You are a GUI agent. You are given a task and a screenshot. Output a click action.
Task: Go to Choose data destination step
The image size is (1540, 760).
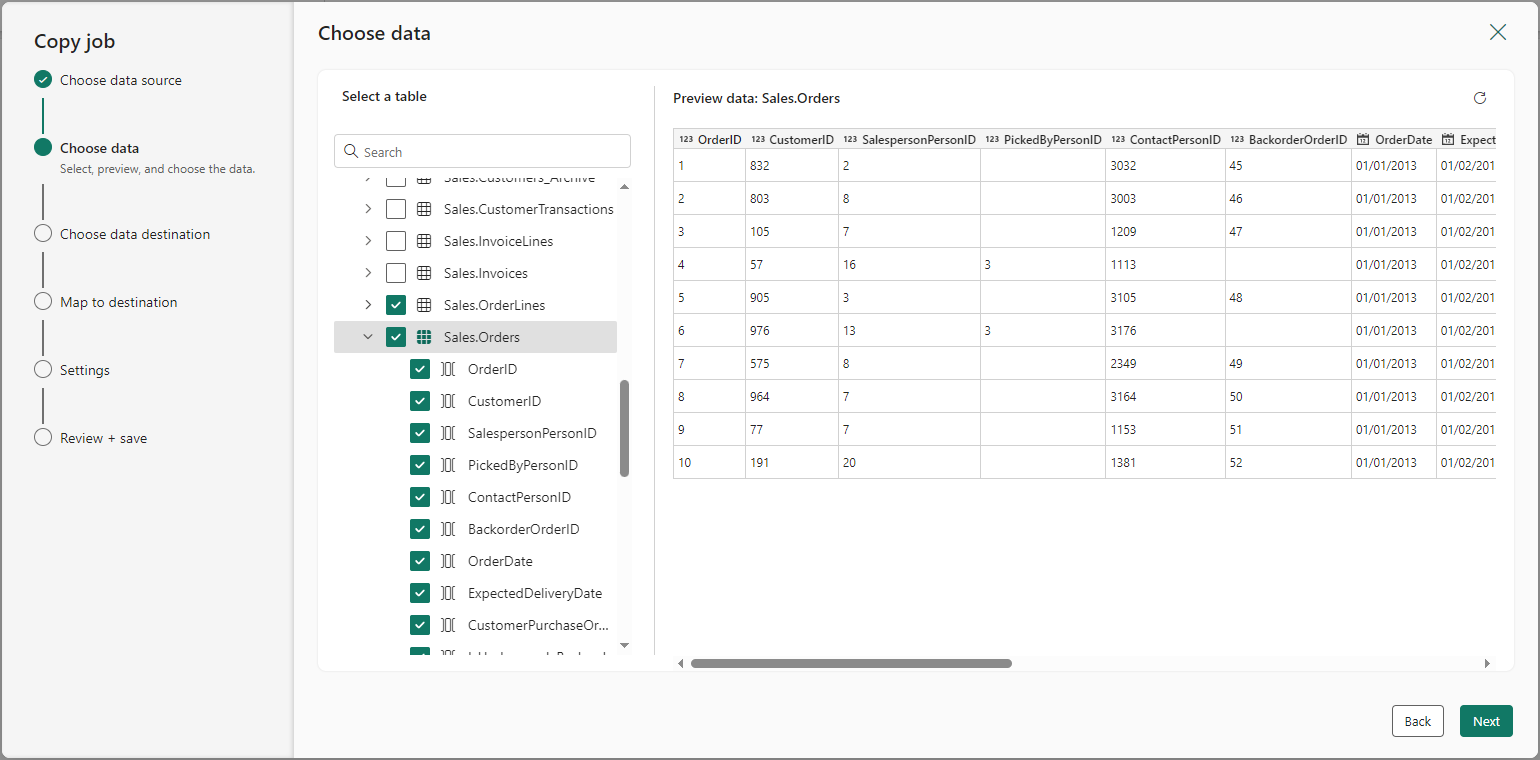pyautogui.click(x=135, y=234)
